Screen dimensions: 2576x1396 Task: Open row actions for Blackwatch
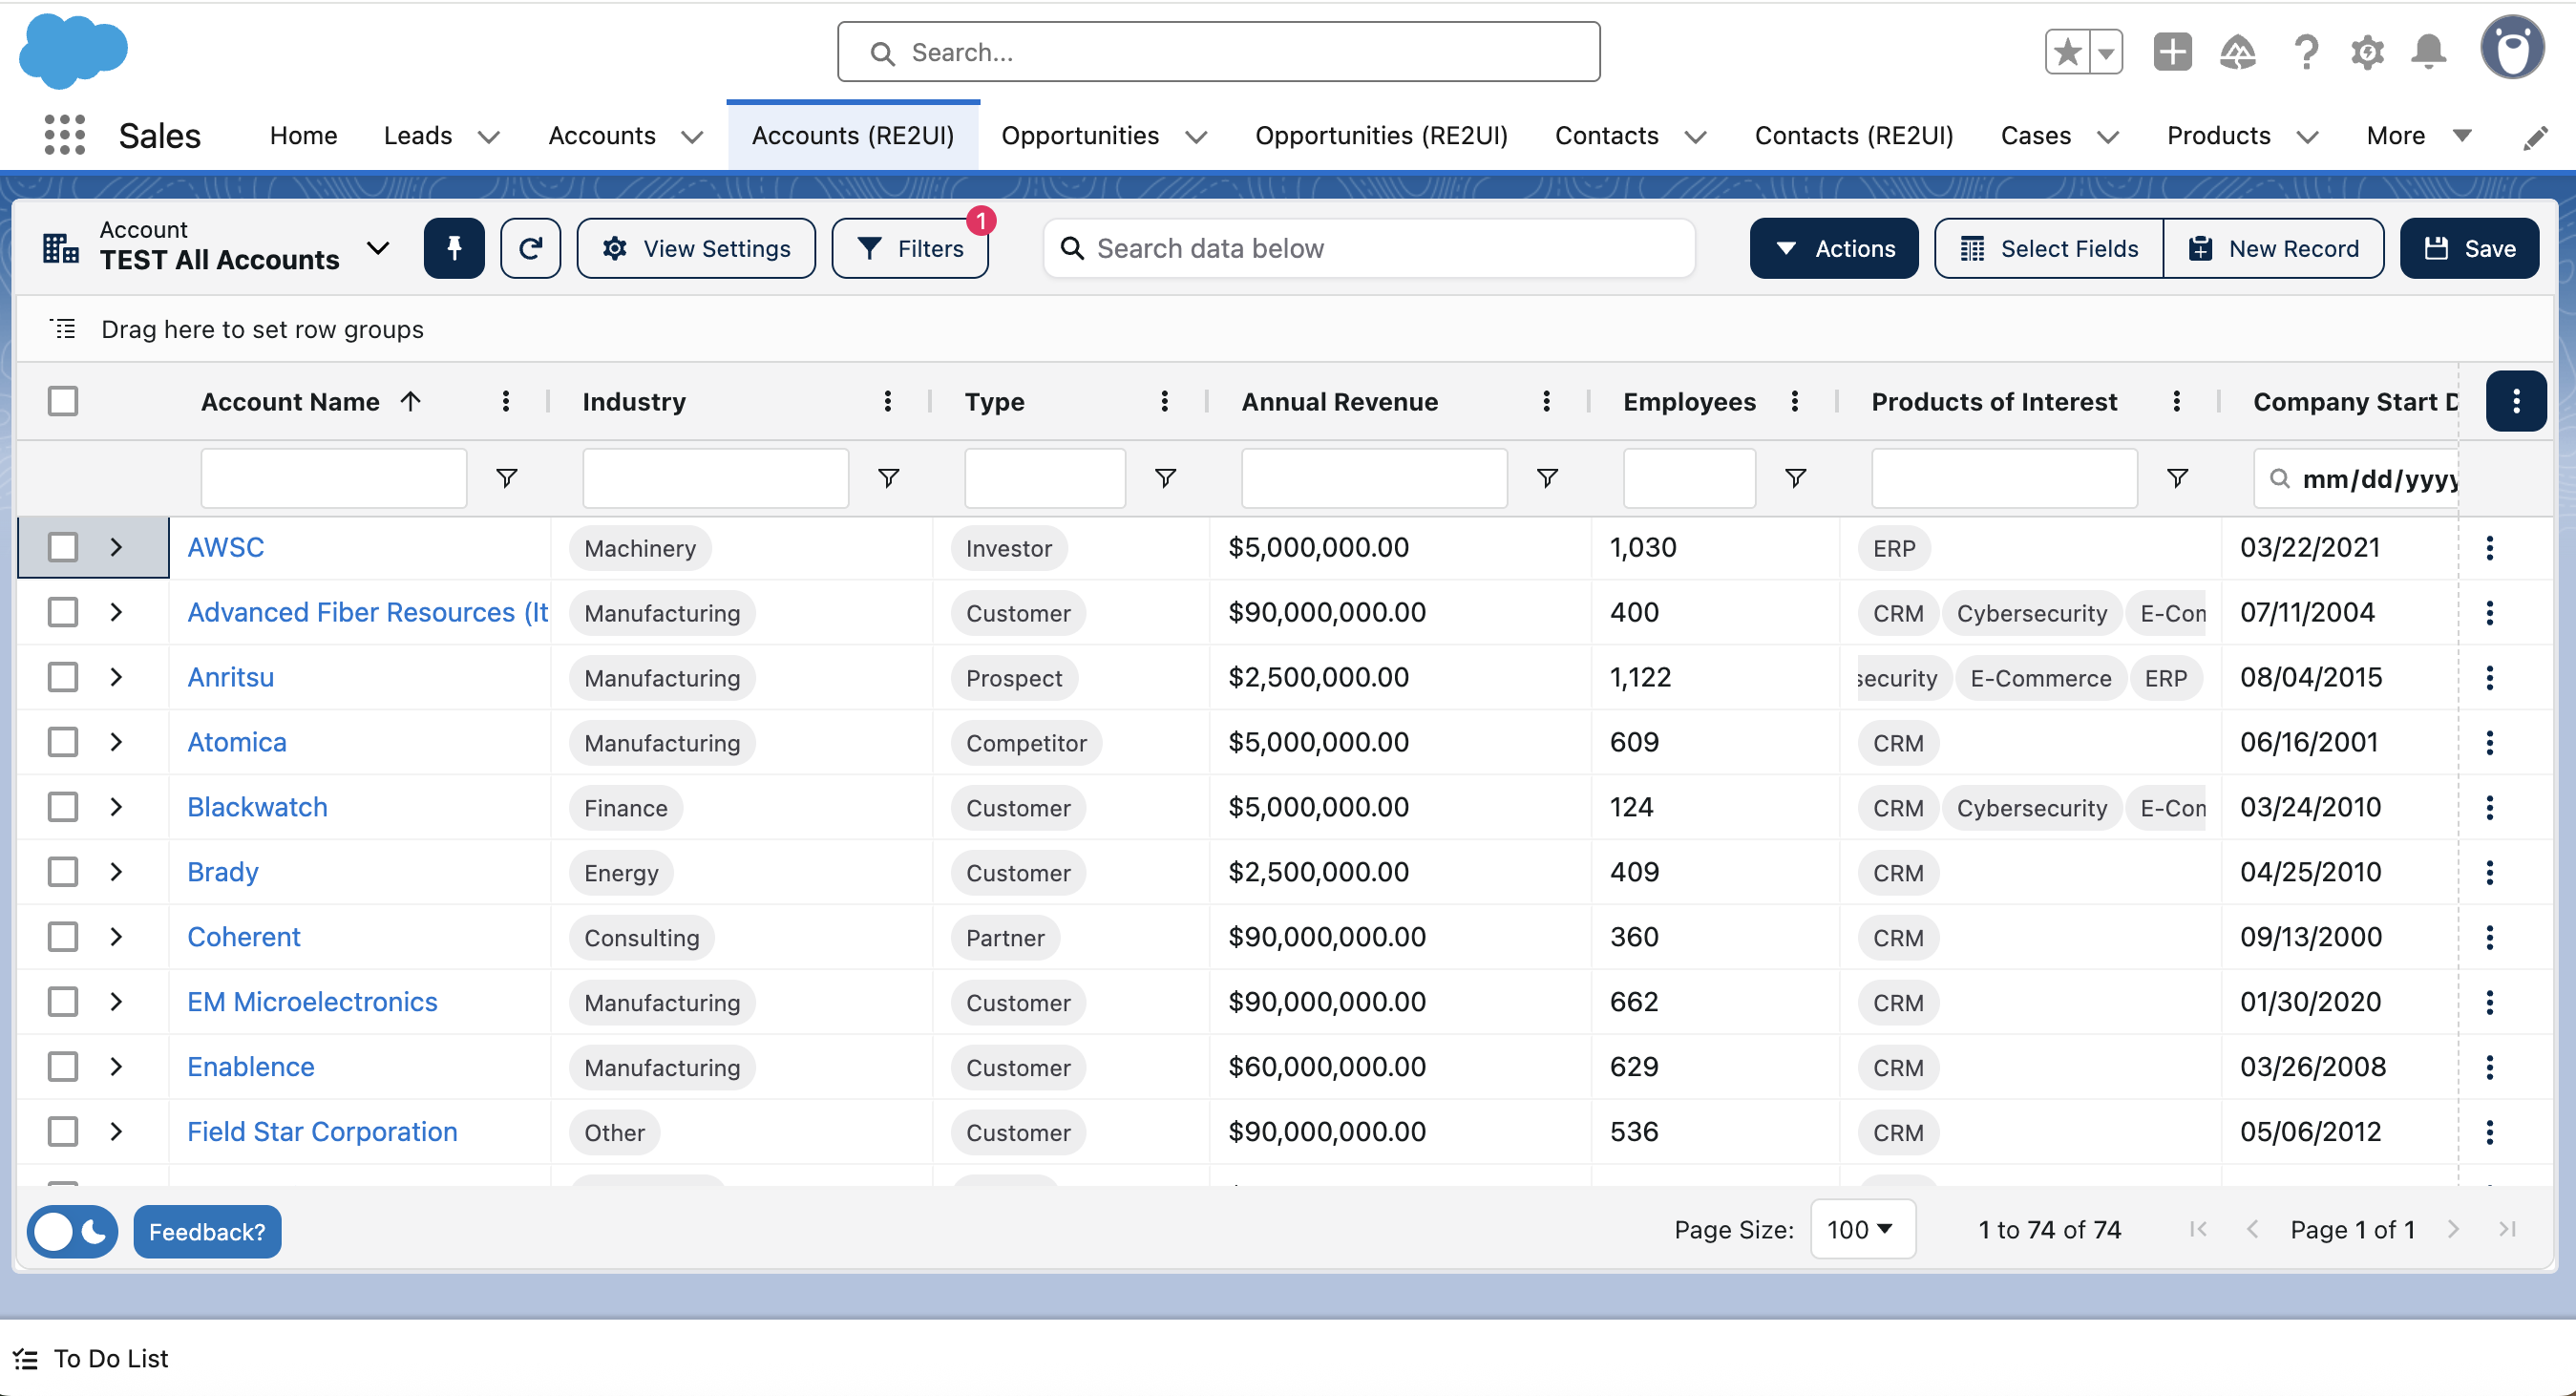tap(2490, 807)
